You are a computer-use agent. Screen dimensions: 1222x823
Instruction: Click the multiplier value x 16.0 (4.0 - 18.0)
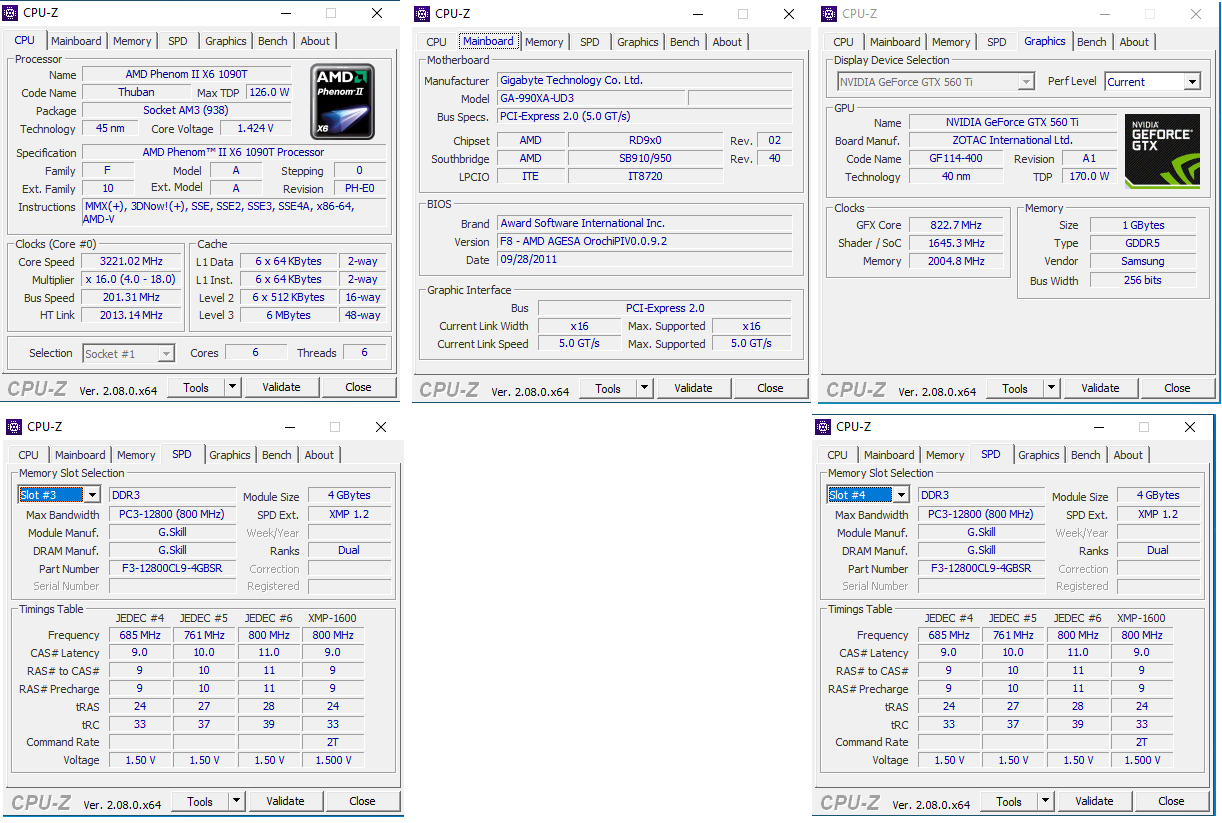pyautogui.click(x=132, y=280)
